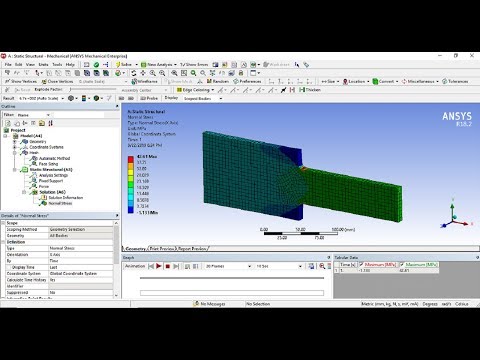The width and height of the screenshot is (480, 360).
Task: Click the Display Time Last field
Action: (81, 267)
